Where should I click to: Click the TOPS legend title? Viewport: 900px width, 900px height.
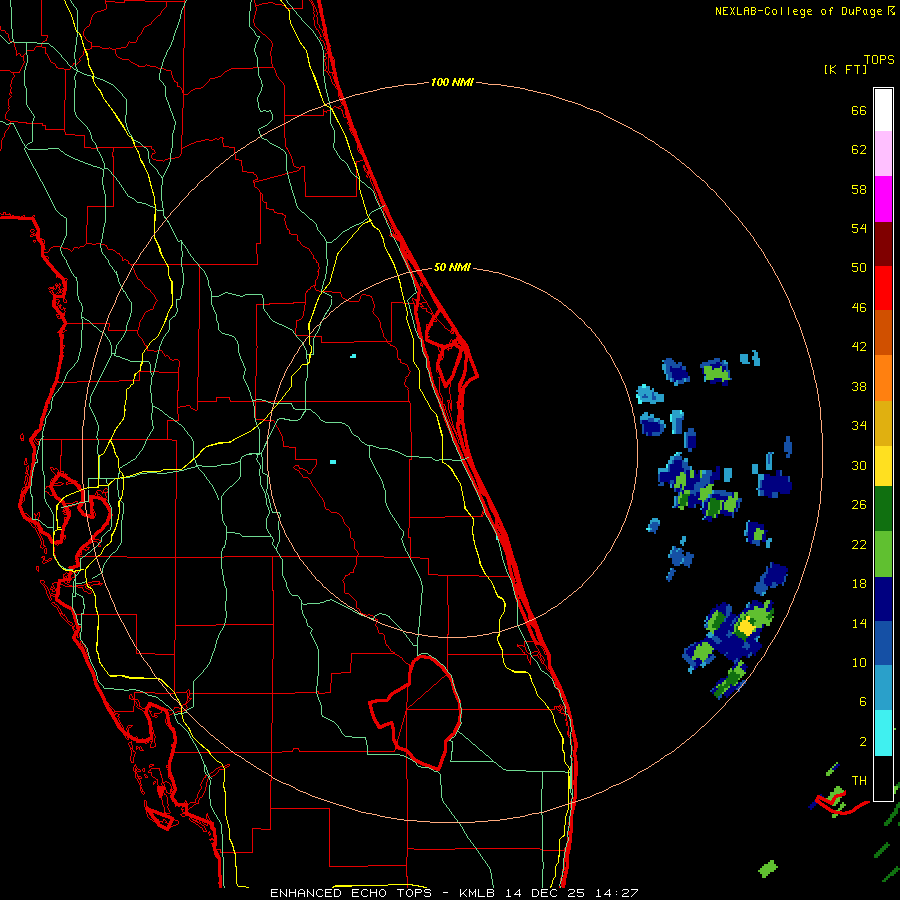pyautogui.click(x=879, y=60)
